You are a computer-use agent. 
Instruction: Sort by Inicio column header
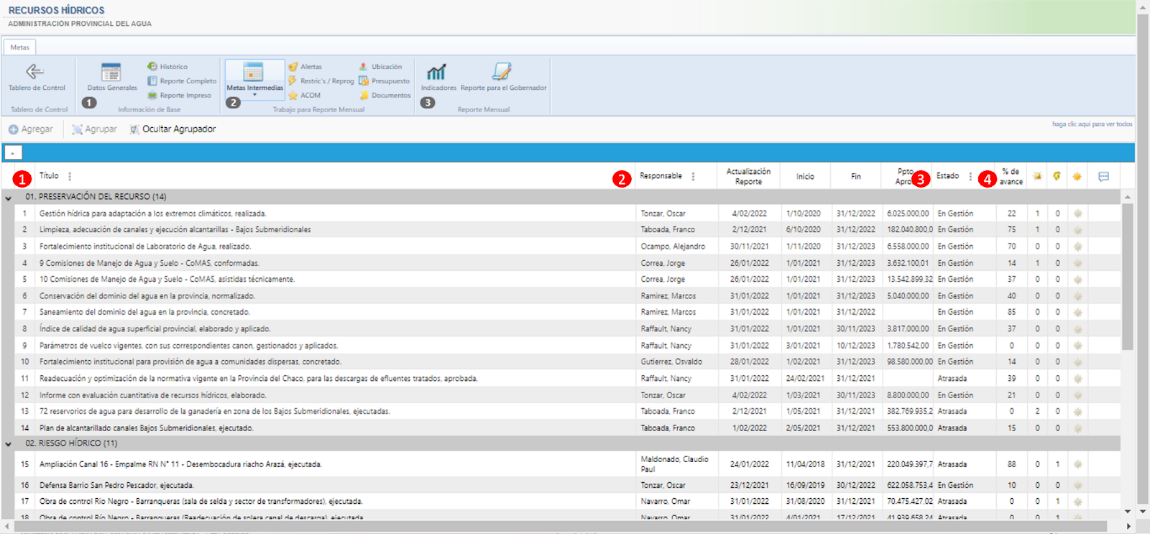coord(805,177)
